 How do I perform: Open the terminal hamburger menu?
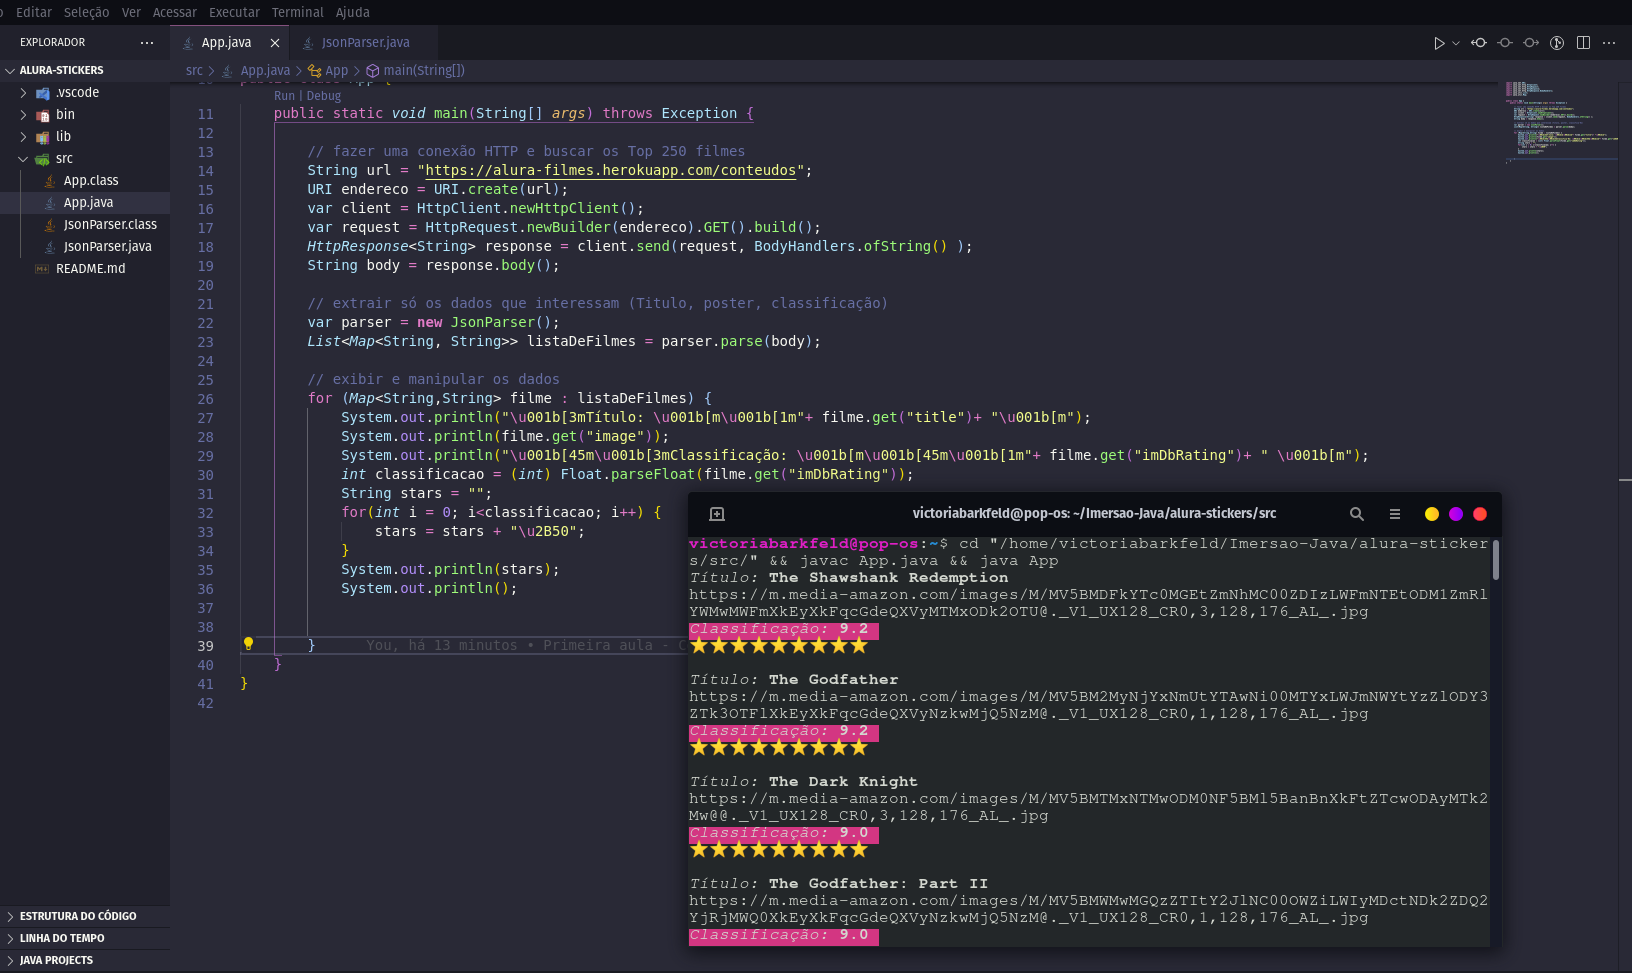pos(1394,513)
